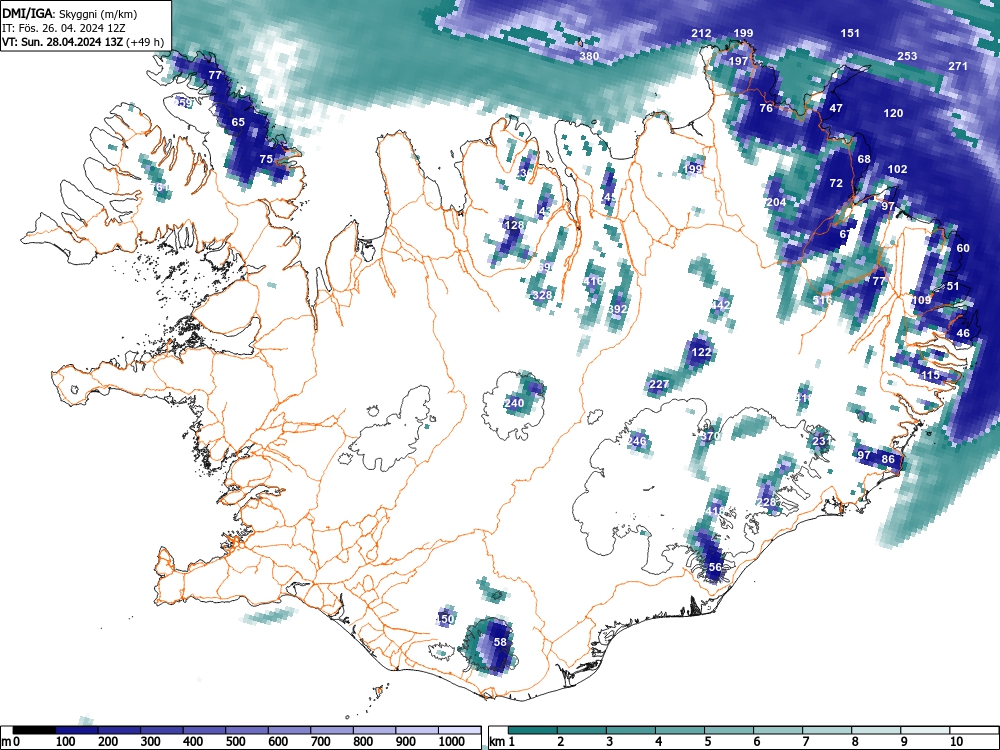Image resolution: width=1000 pixels, height=750 pixels.
Task: Click the map value 227
Action: (x=659, y=384)
